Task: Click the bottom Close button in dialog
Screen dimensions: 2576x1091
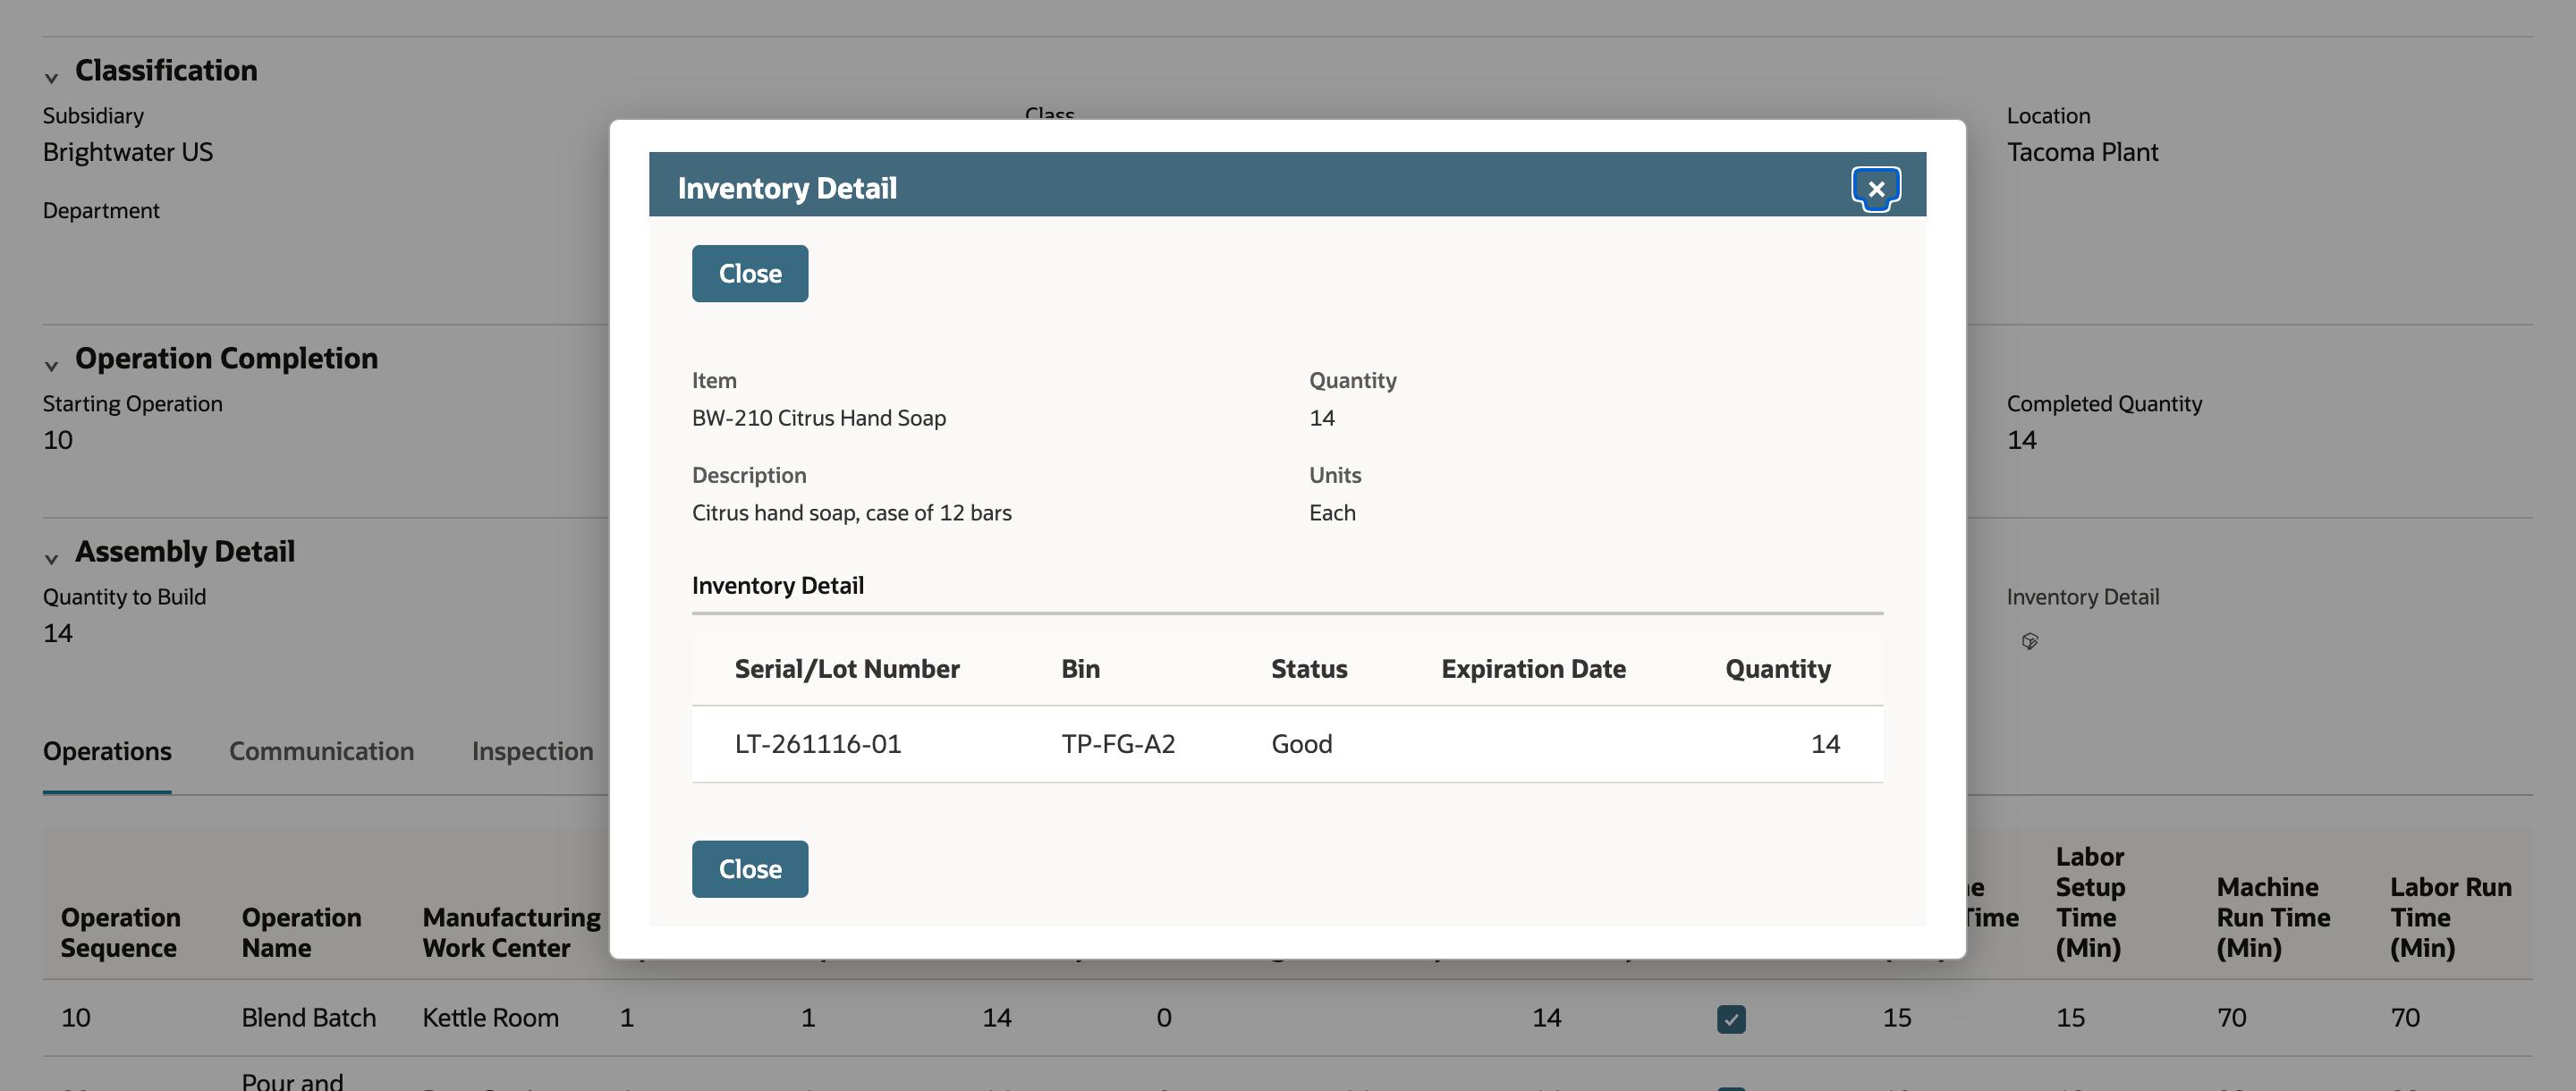Action: tap(750, 868)
